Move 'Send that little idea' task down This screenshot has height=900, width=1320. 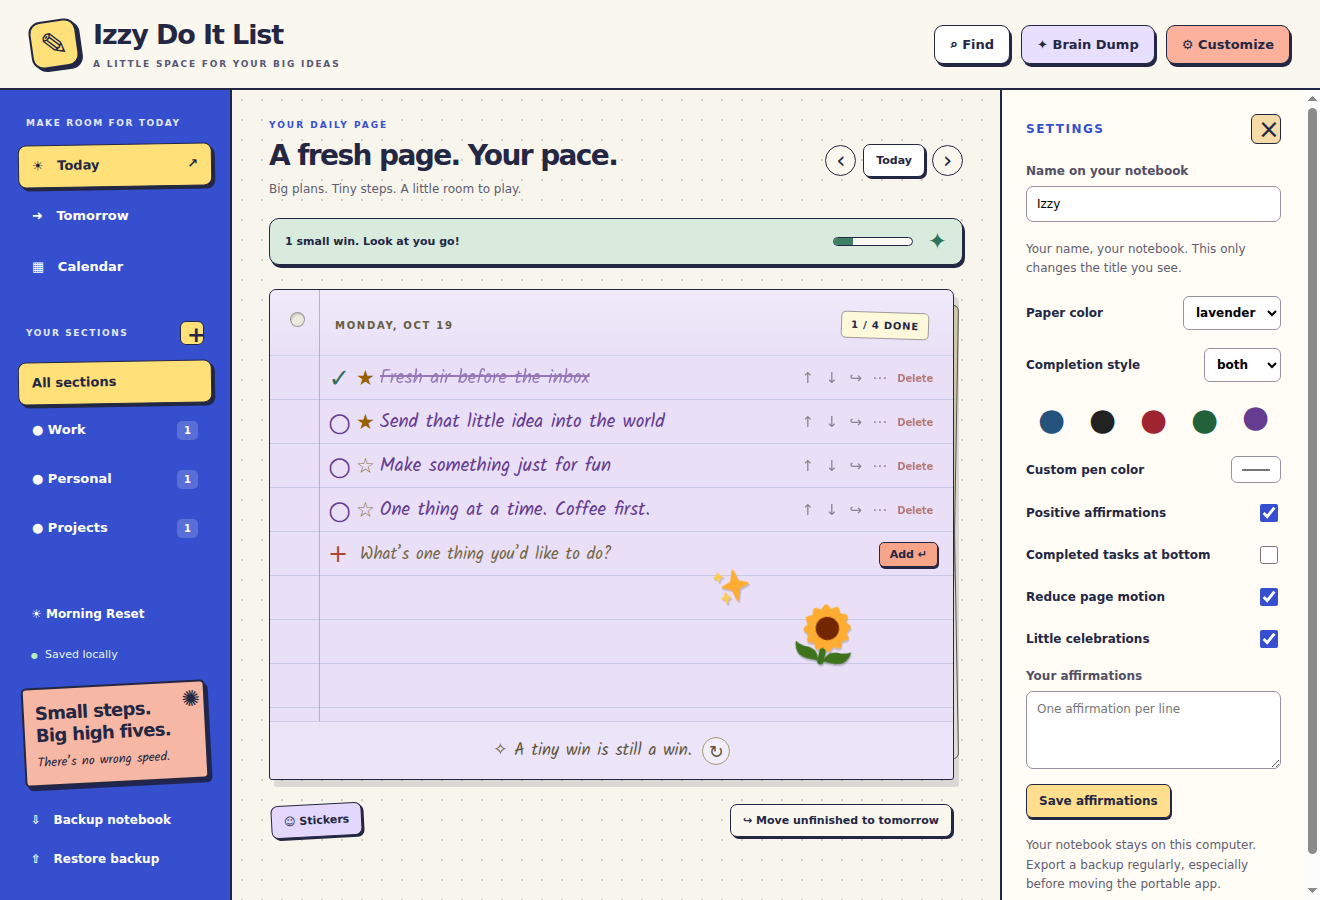[831, 422]
